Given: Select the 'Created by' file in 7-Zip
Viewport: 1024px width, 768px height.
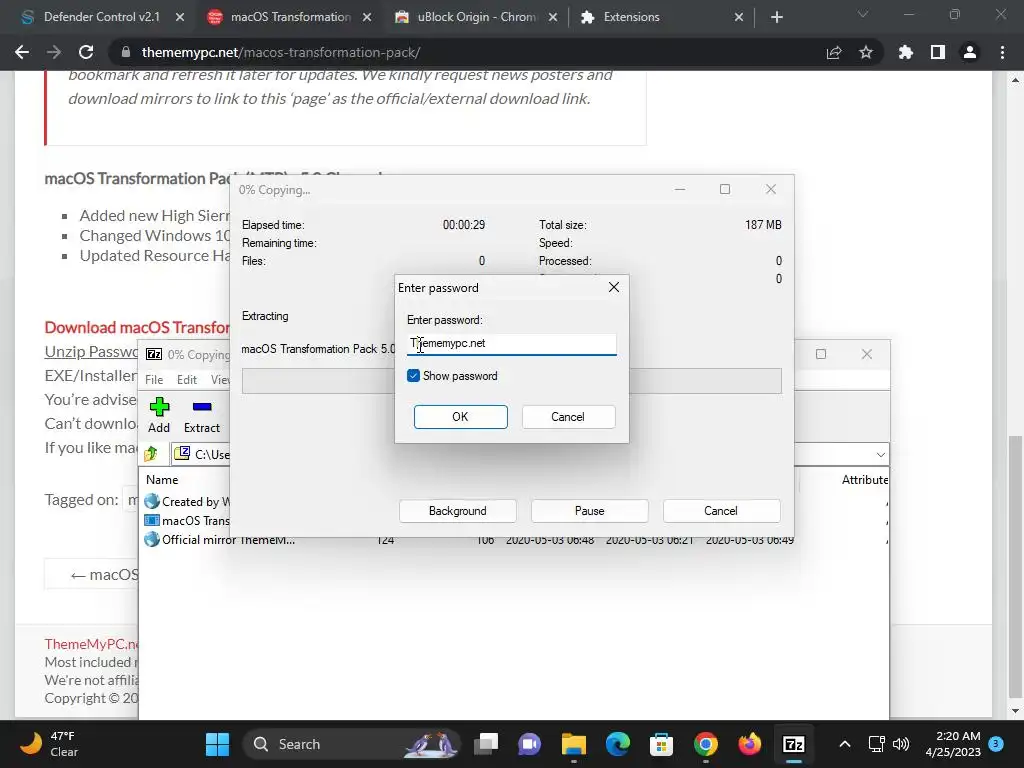Looking at the screenshot, I should tap(187, 502).
